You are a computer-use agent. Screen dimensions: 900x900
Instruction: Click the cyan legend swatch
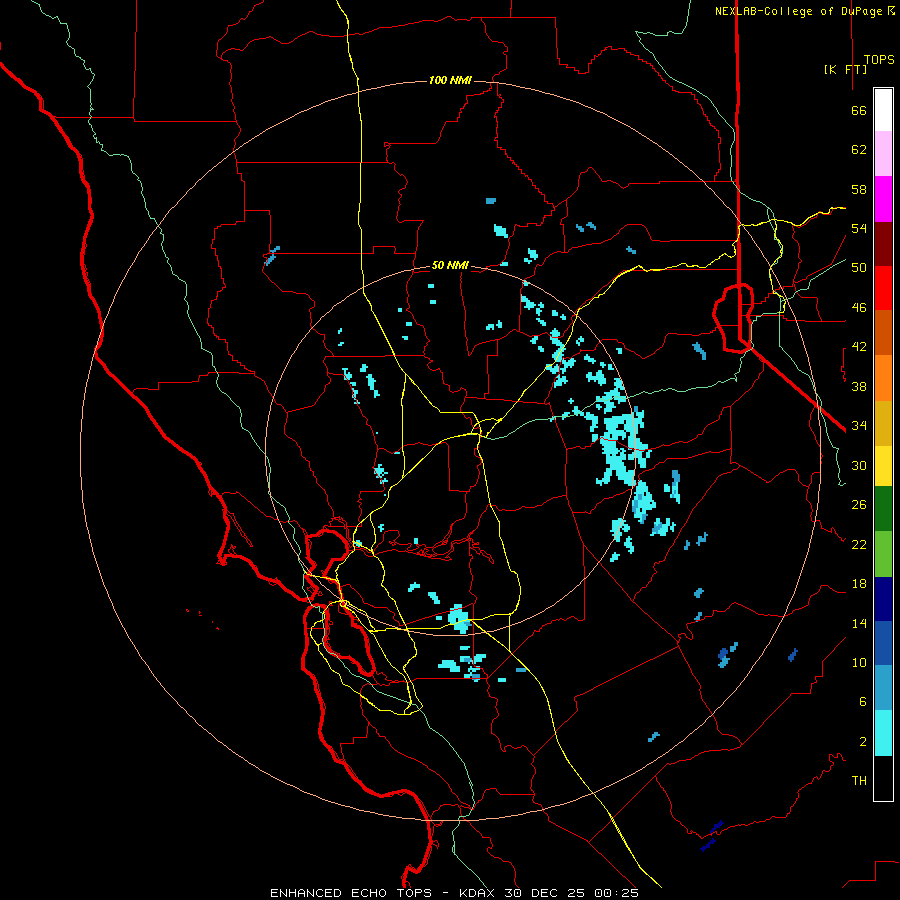point(883,733)
